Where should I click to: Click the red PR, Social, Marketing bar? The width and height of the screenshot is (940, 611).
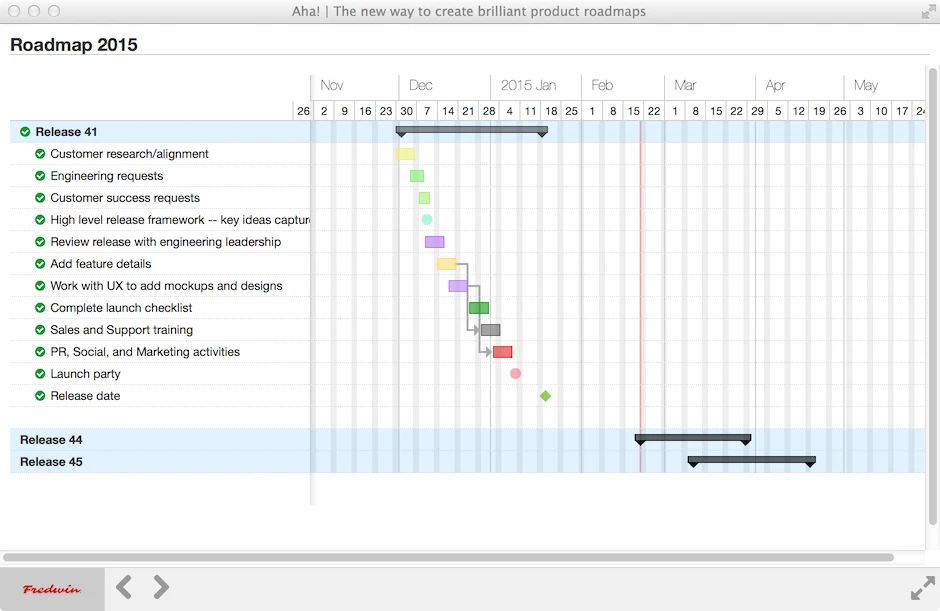[502, 352]
